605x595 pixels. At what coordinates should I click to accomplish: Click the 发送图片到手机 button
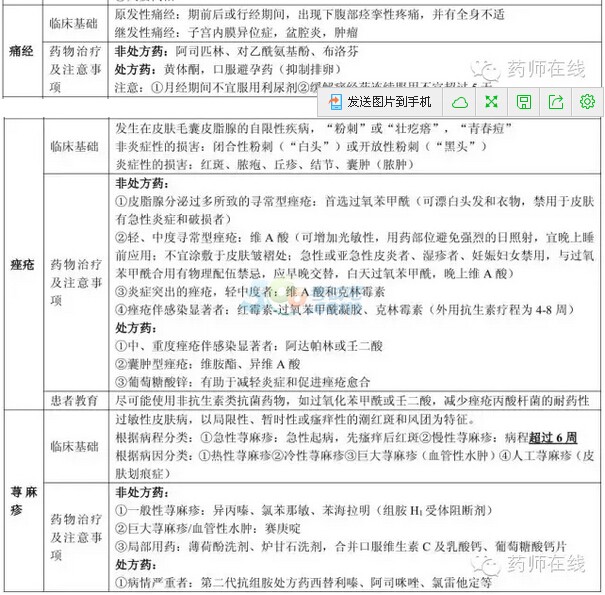pos(380,102)
